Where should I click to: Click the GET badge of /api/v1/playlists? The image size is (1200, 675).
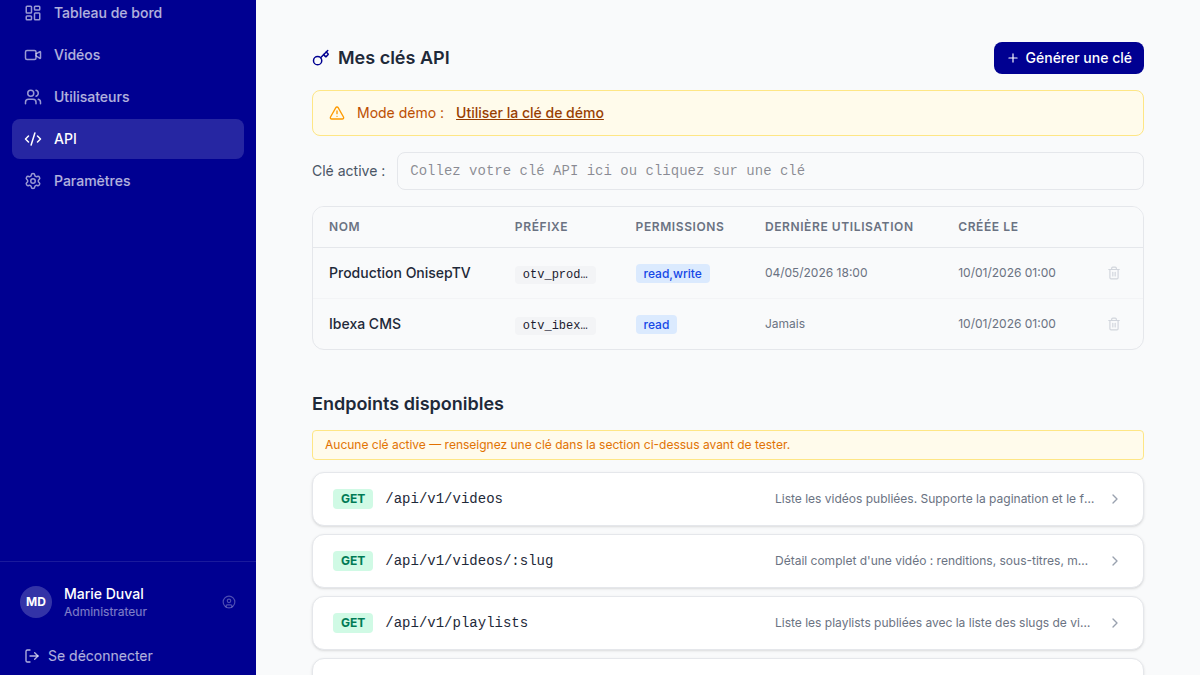click(353, 623)
